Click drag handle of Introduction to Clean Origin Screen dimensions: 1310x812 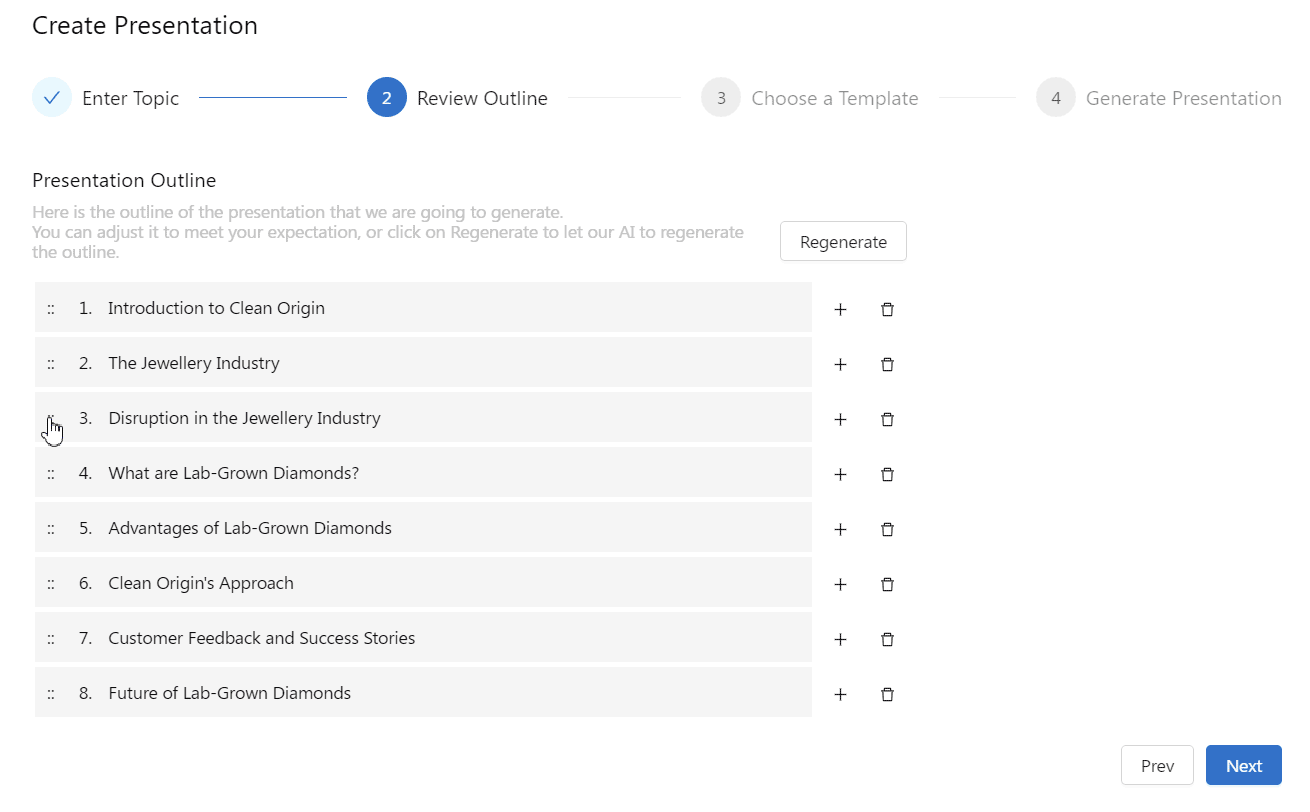coord(51,308)
